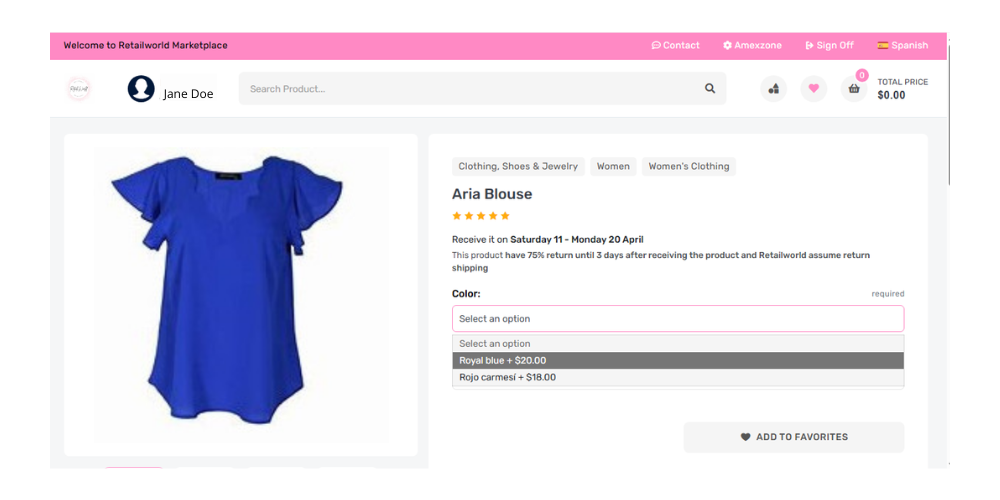Choose the Royal blue + $20.00 option

678,360
